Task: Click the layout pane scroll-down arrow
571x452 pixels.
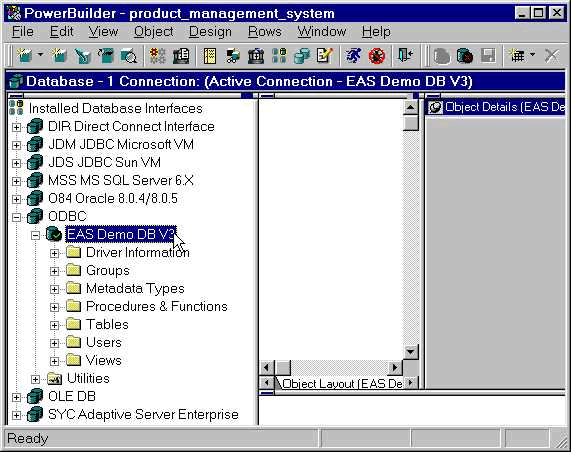Action: click(x=411, y=352)
